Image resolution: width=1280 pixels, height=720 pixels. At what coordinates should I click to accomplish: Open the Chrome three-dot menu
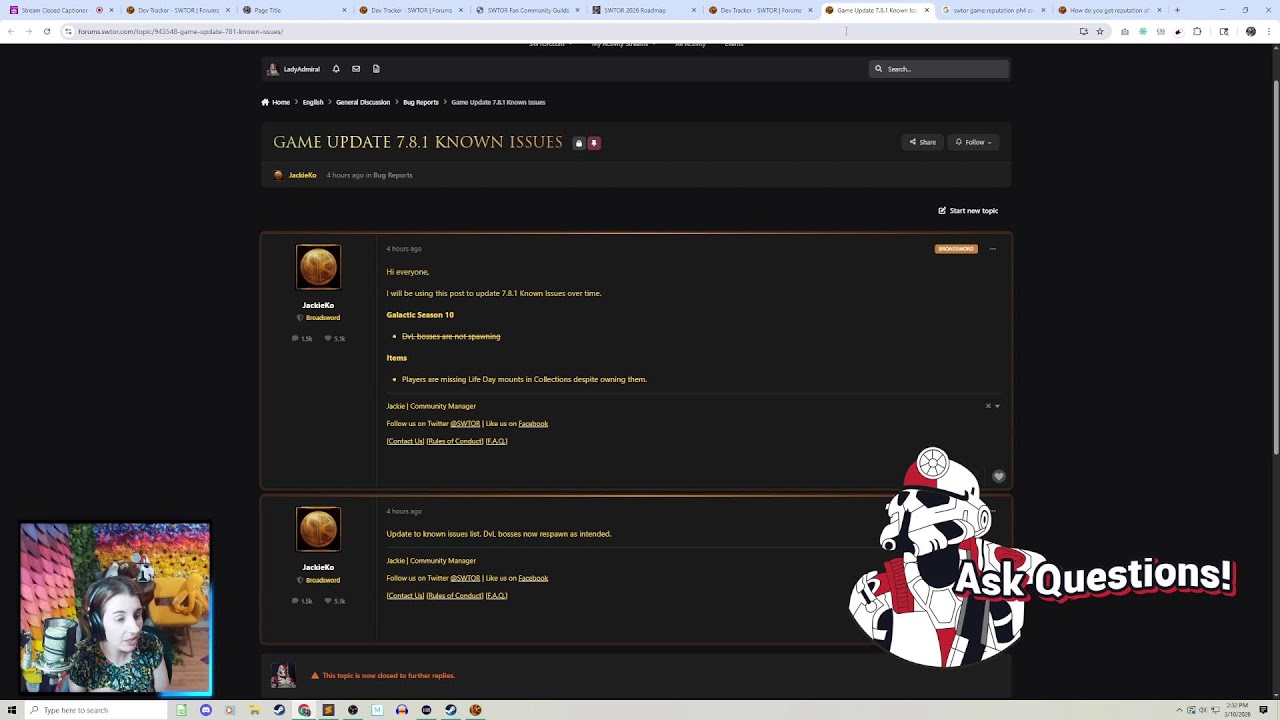click(1269, 31)
